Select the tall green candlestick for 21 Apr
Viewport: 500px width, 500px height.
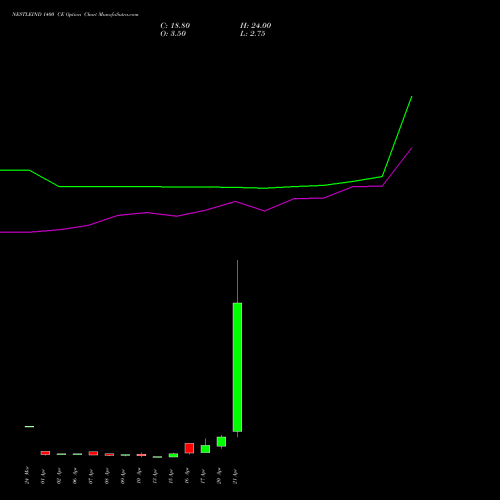pos(237,367)
